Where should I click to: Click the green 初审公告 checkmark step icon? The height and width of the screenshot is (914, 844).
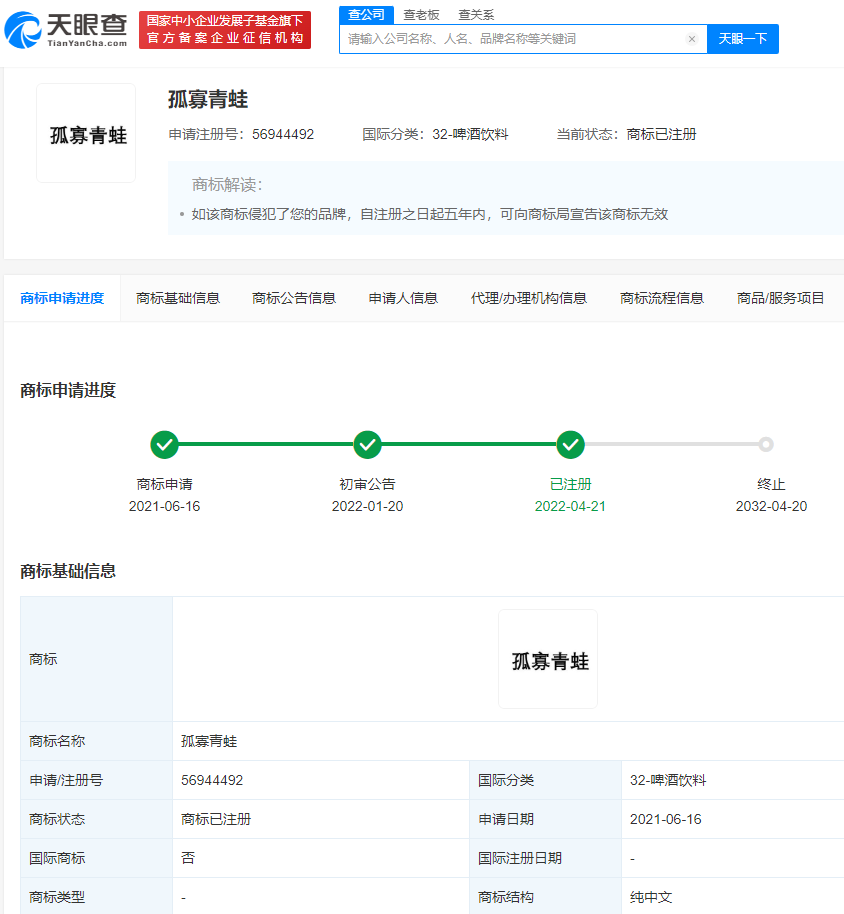click(x=367, y=444)
